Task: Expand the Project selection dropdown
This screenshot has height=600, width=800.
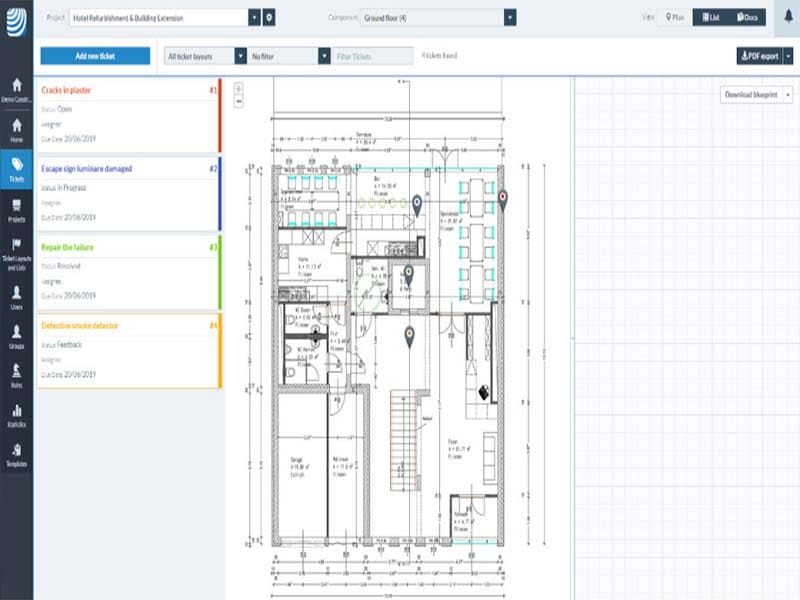Action: [254, 18]
